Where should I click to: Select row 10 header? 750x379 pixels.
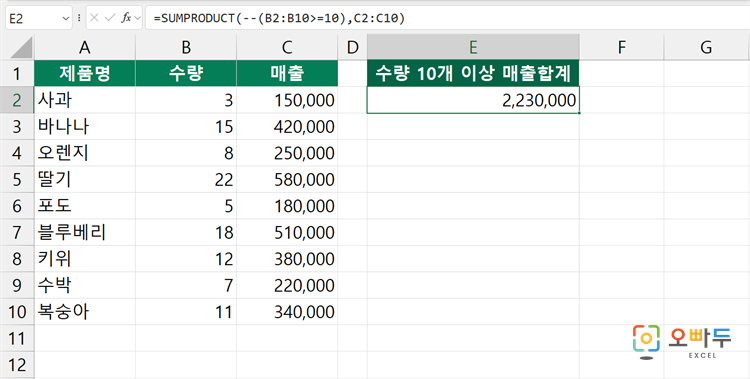coord(17,312)
